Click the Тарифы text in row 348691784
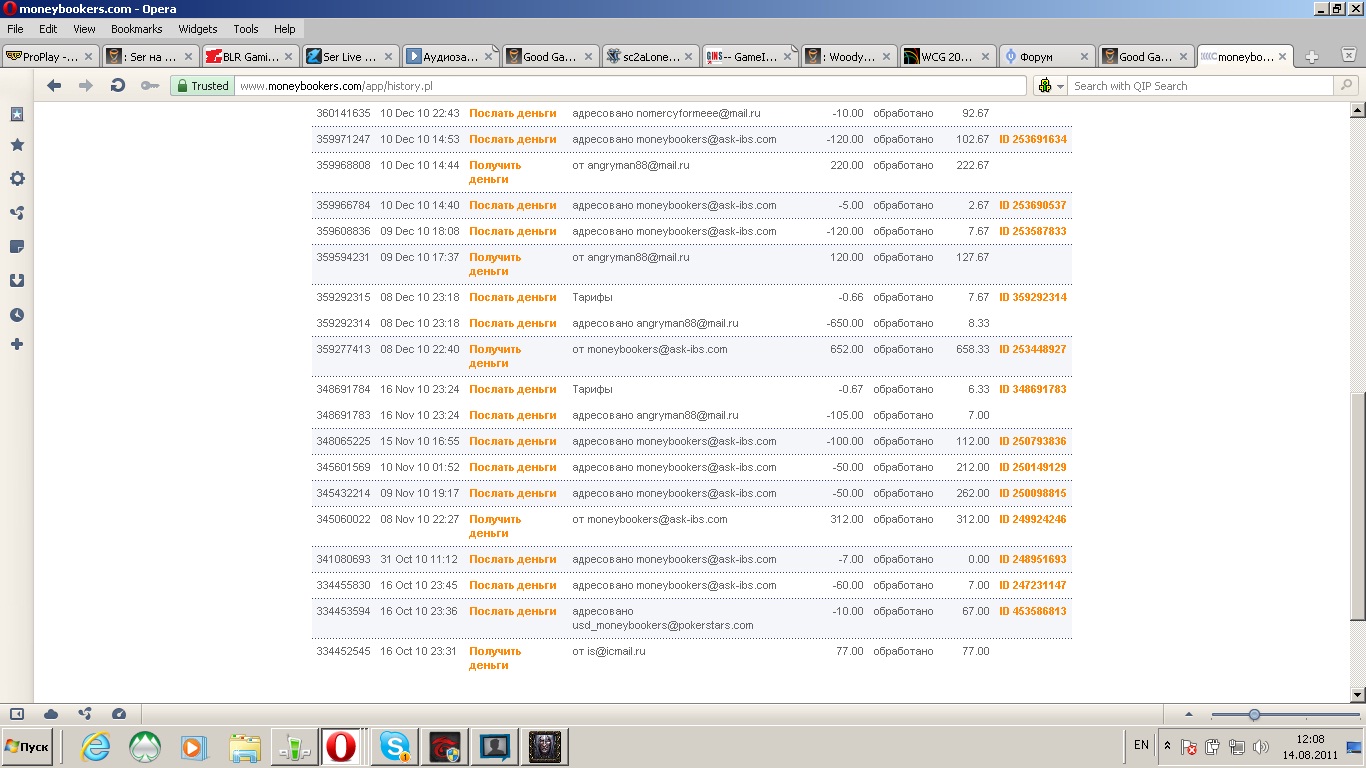The width and height of the screenshot is (1366, 768). 592,389
